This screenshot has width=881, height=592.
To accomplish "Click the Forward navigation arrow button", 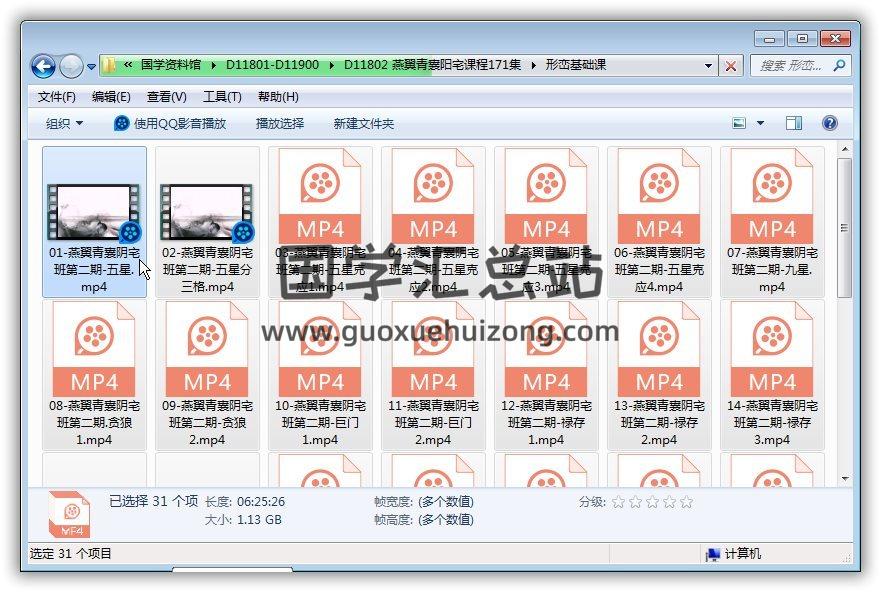I will [x=71, y=67].
